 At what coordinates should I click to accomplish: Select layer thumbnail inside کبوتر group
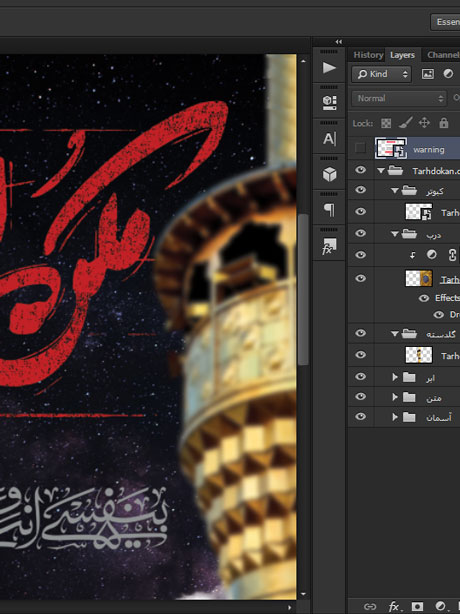[x=419, y=212]
